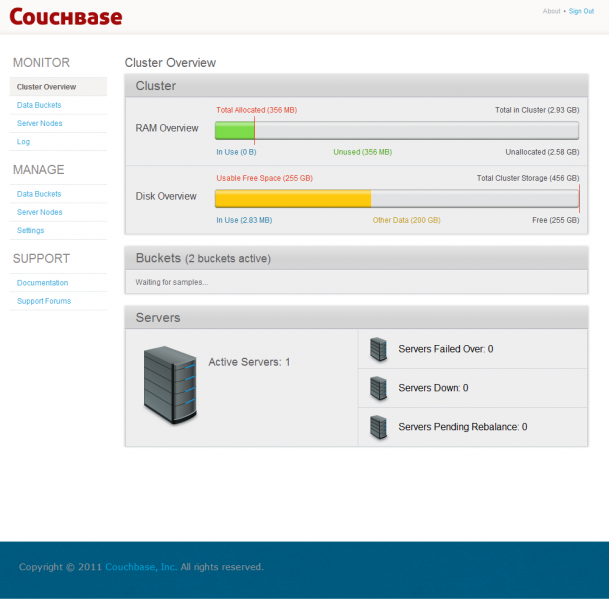
Task: Click the Usable Free Space (255 GB) label
Action: click(264, 178)
